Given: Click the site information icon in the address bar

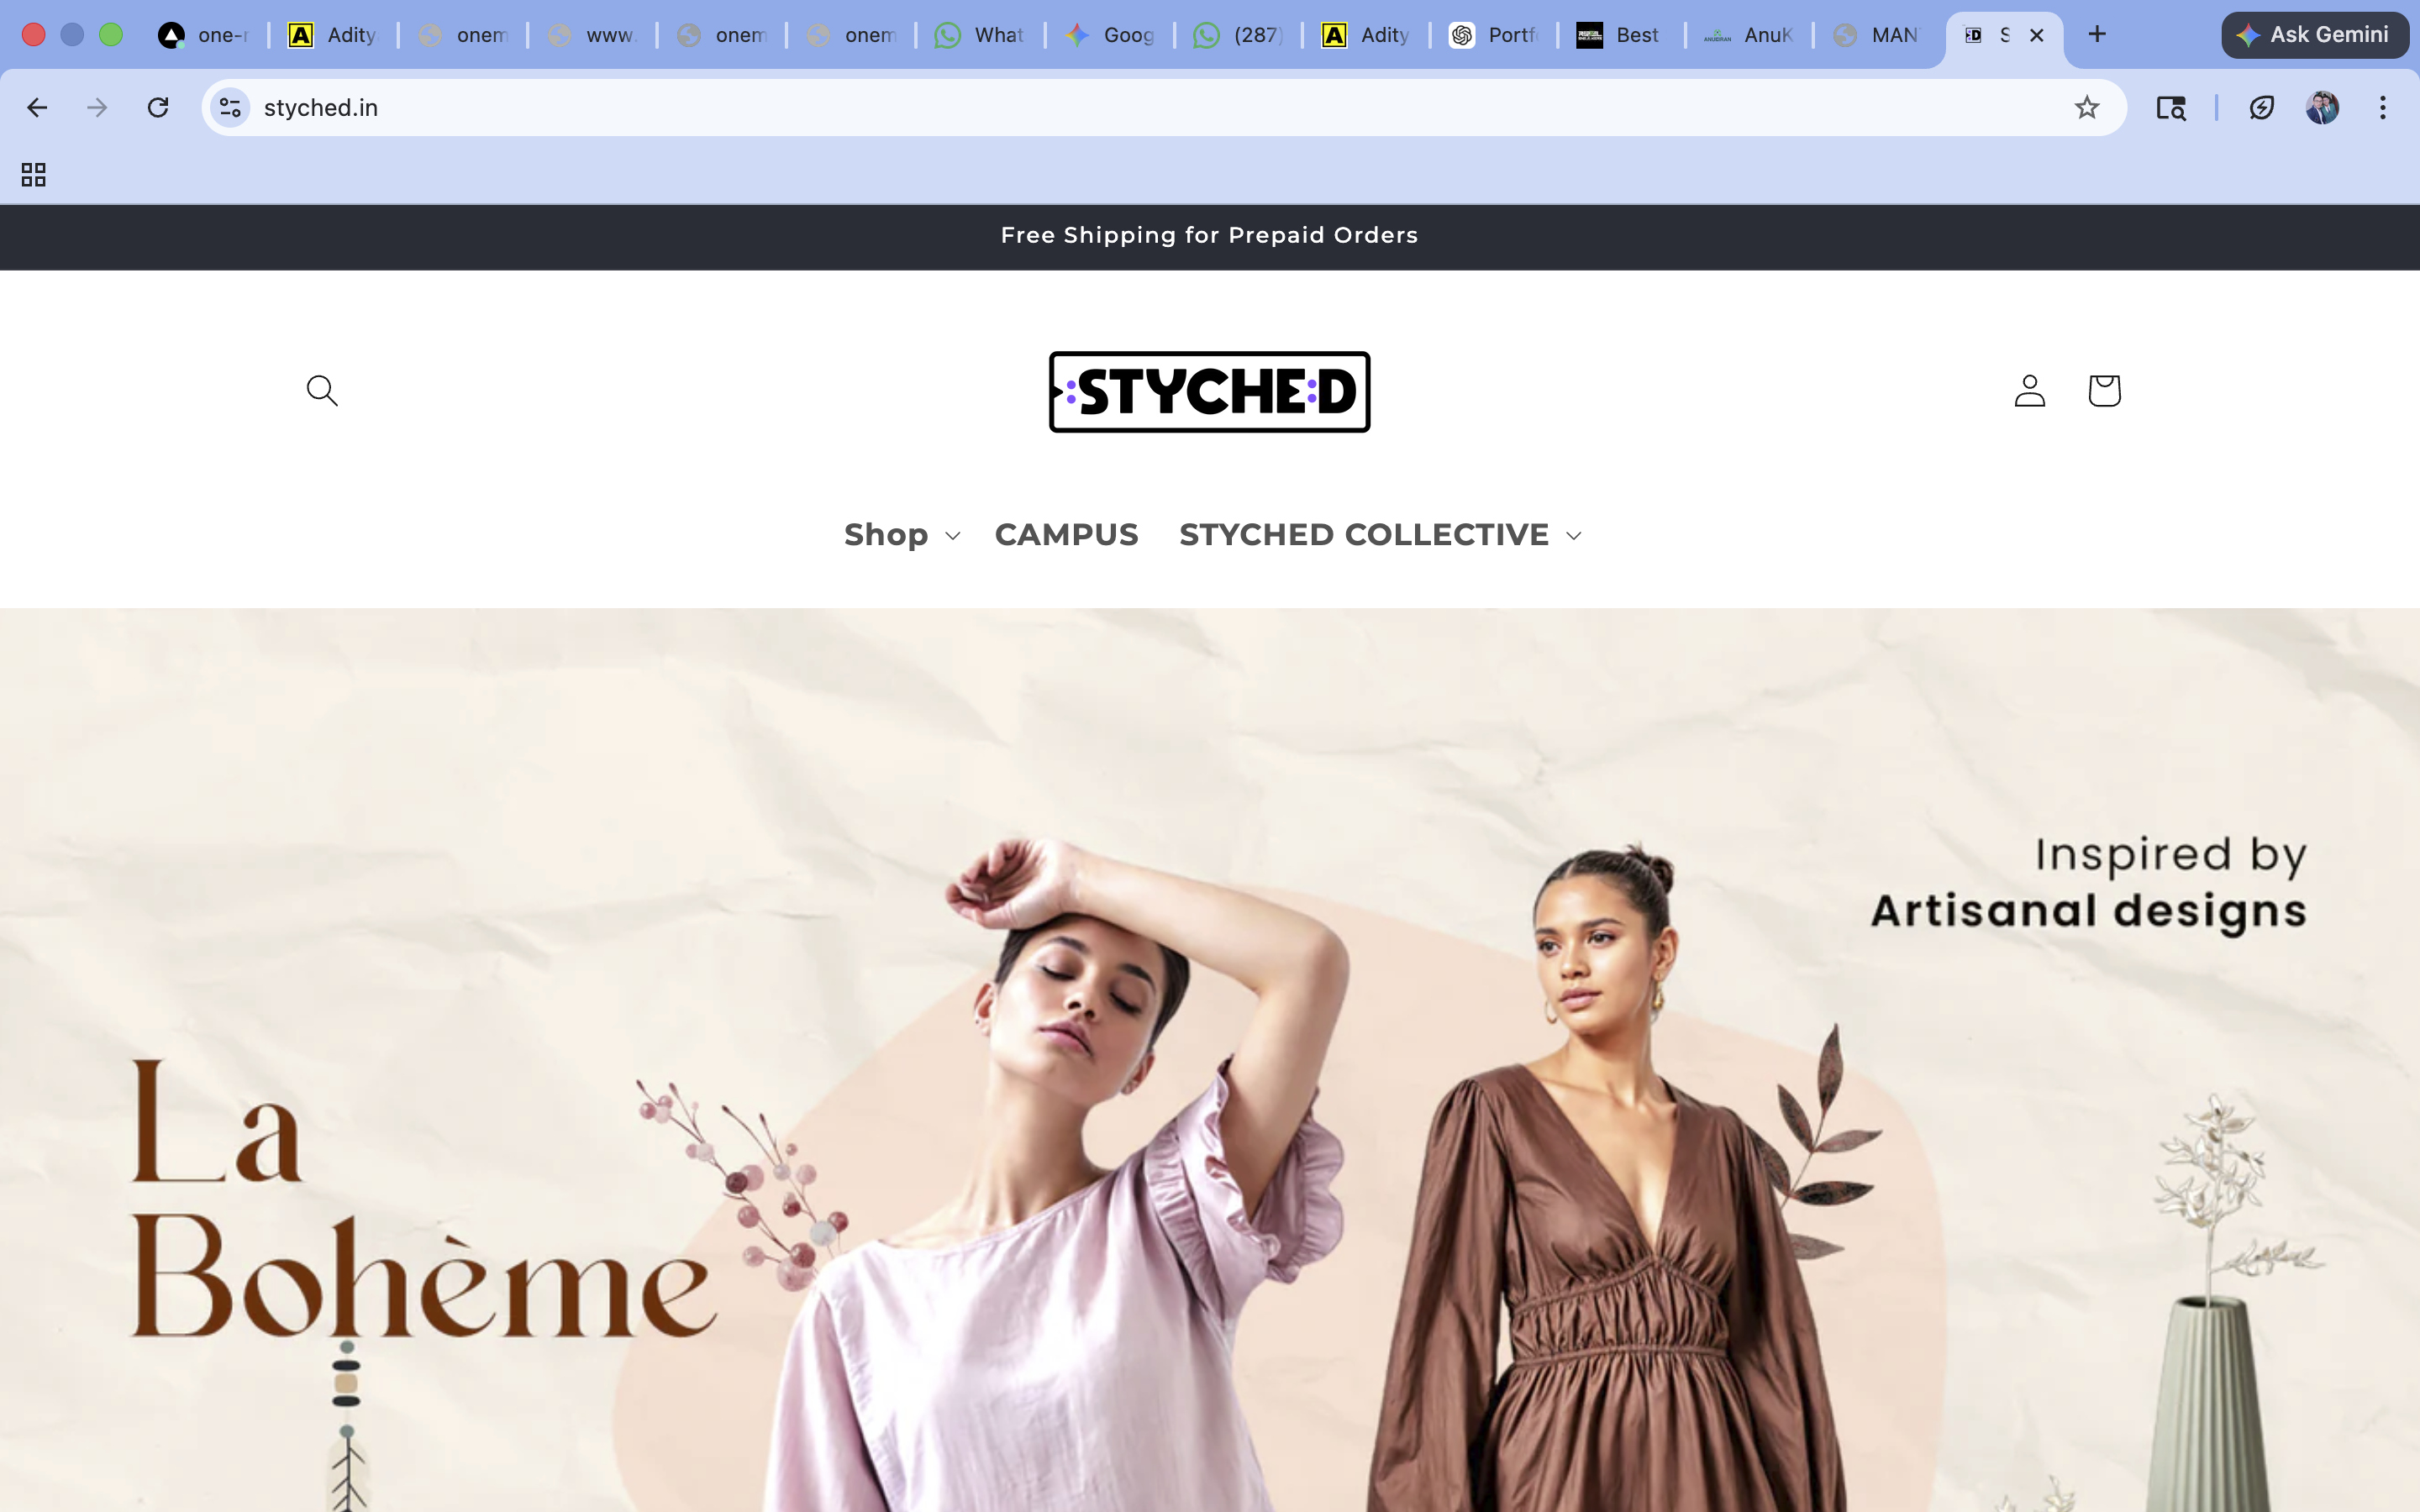Looking at the screenshot, I should (229, 107).
